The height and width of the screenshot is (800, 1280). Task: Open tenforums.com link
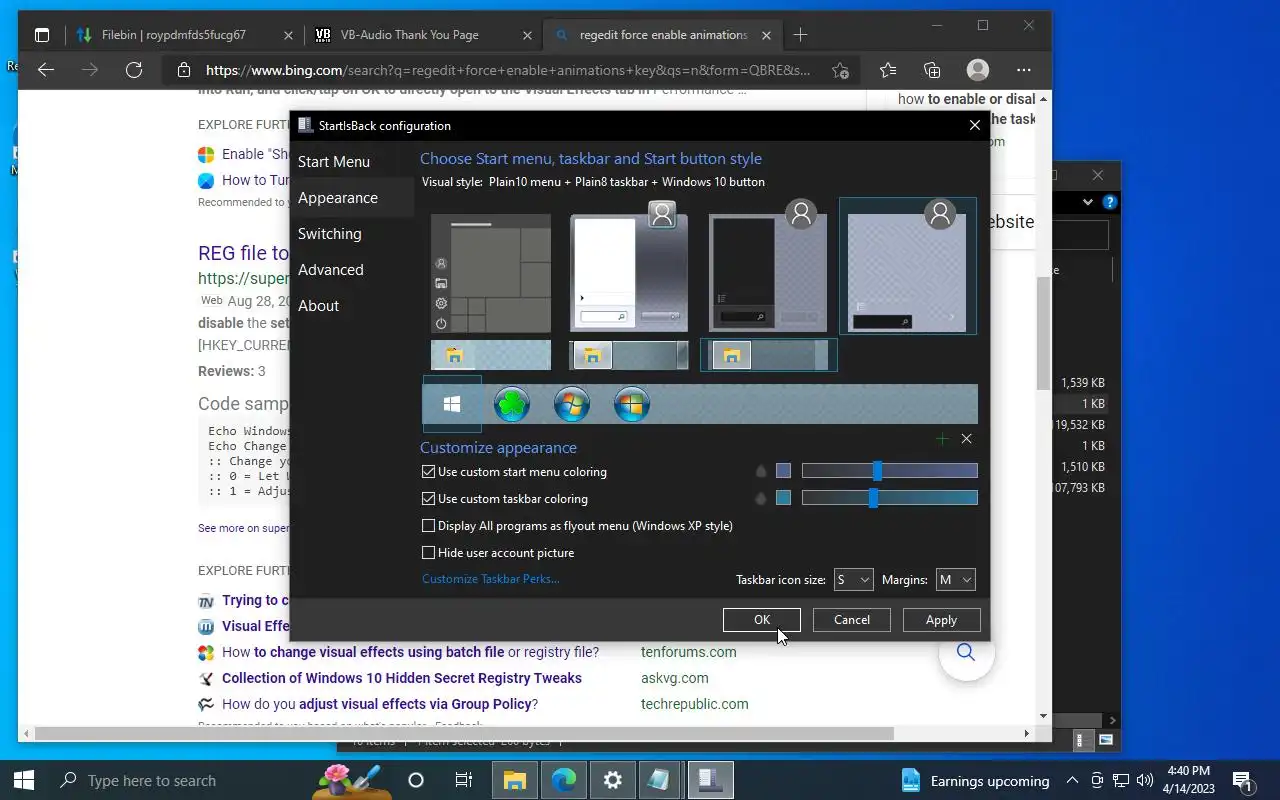pyautogui.click(x=689, y=652)
